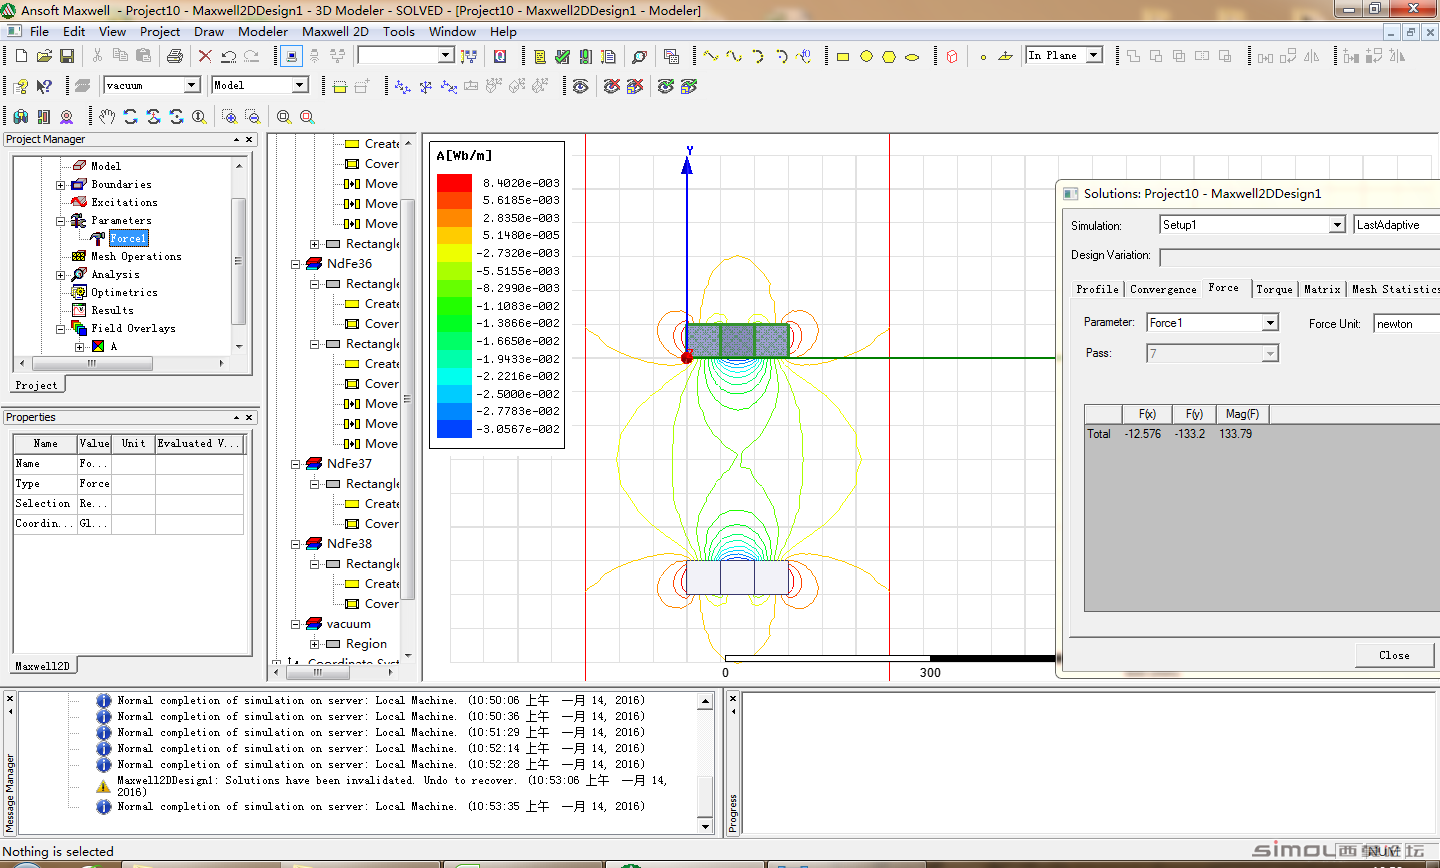Click the Message Manager scrollbar down arrow

[705, 826]
